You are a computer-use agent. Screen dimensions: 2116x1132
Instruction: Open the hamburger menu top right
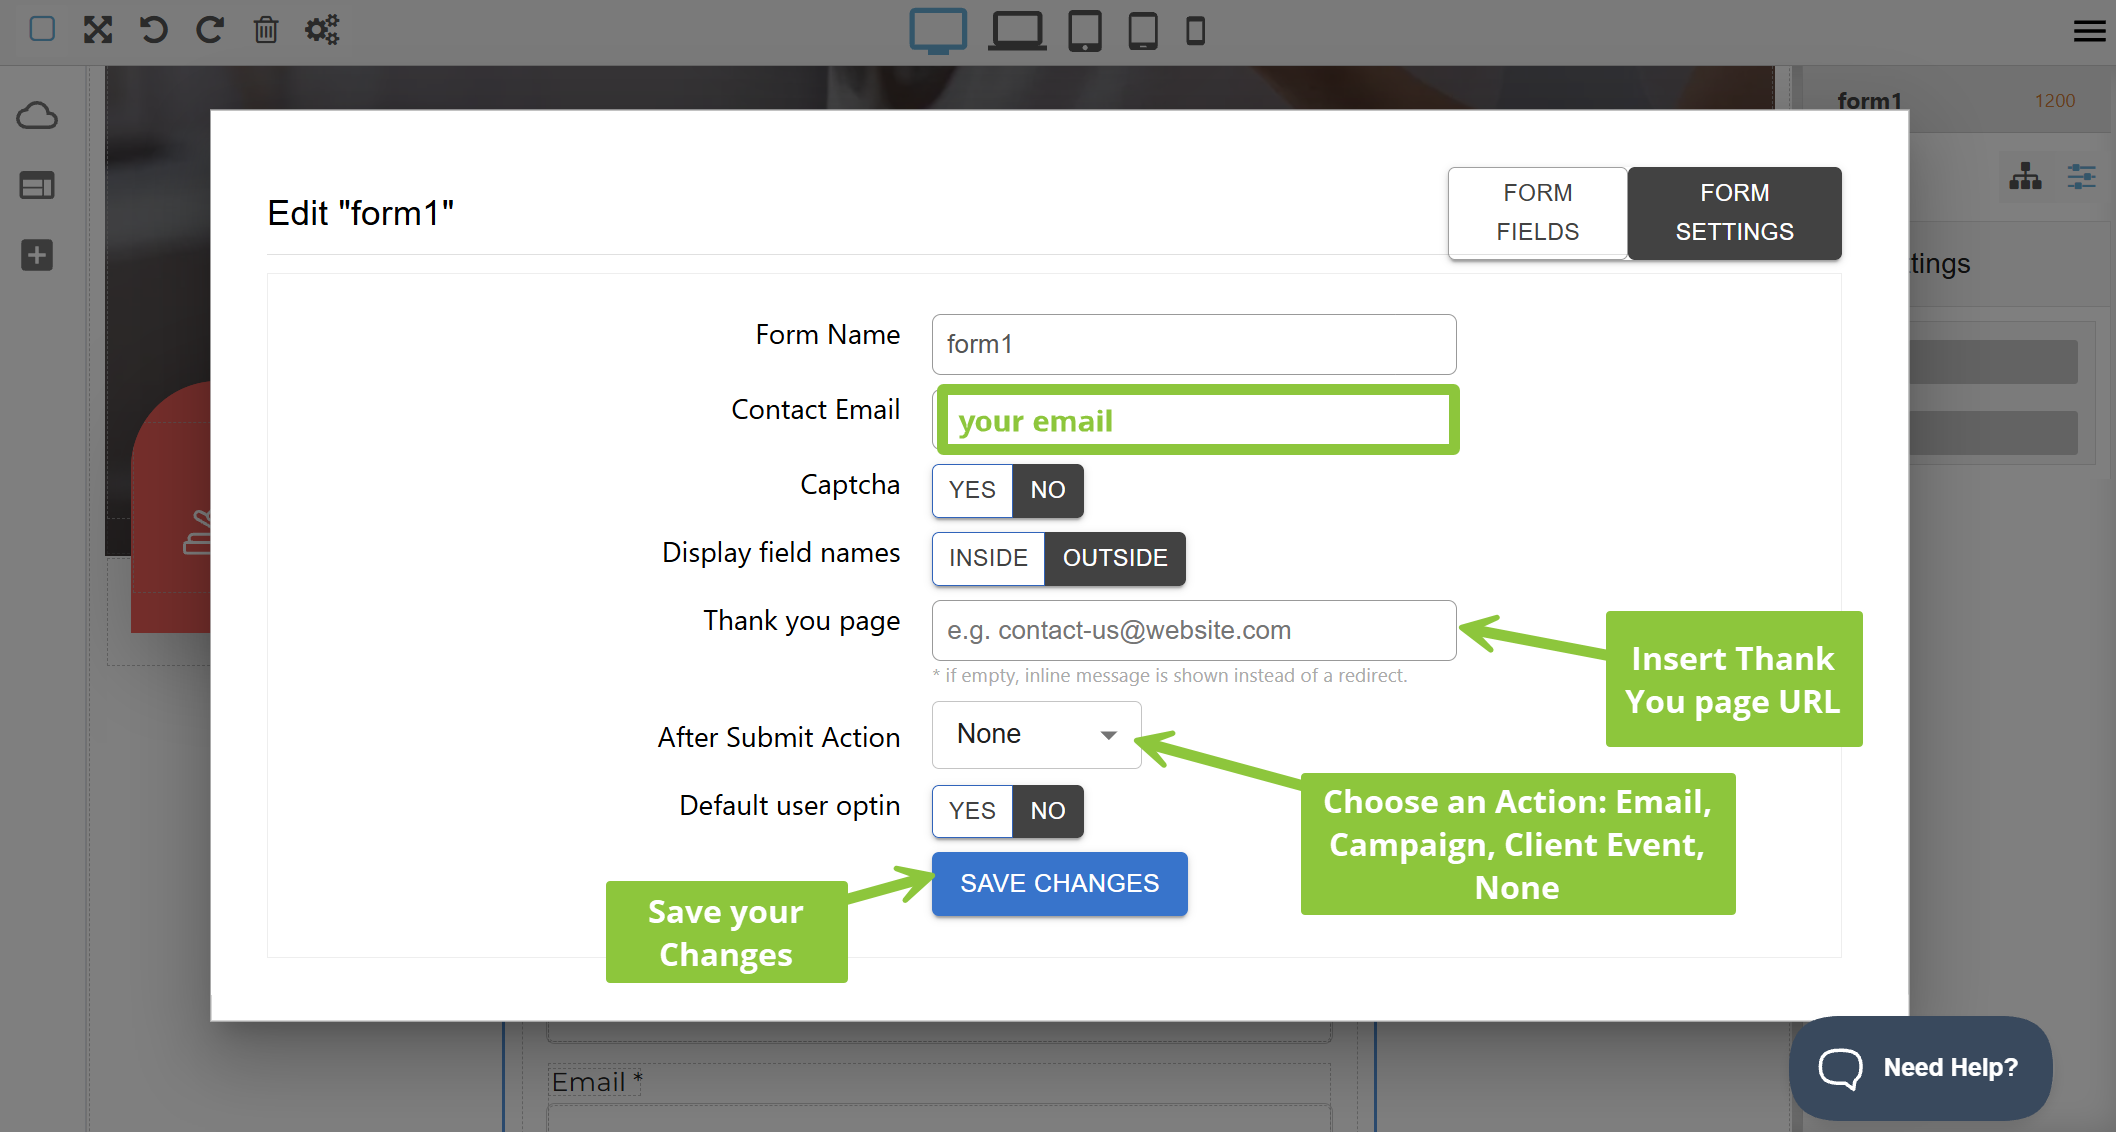(2089, 31)
